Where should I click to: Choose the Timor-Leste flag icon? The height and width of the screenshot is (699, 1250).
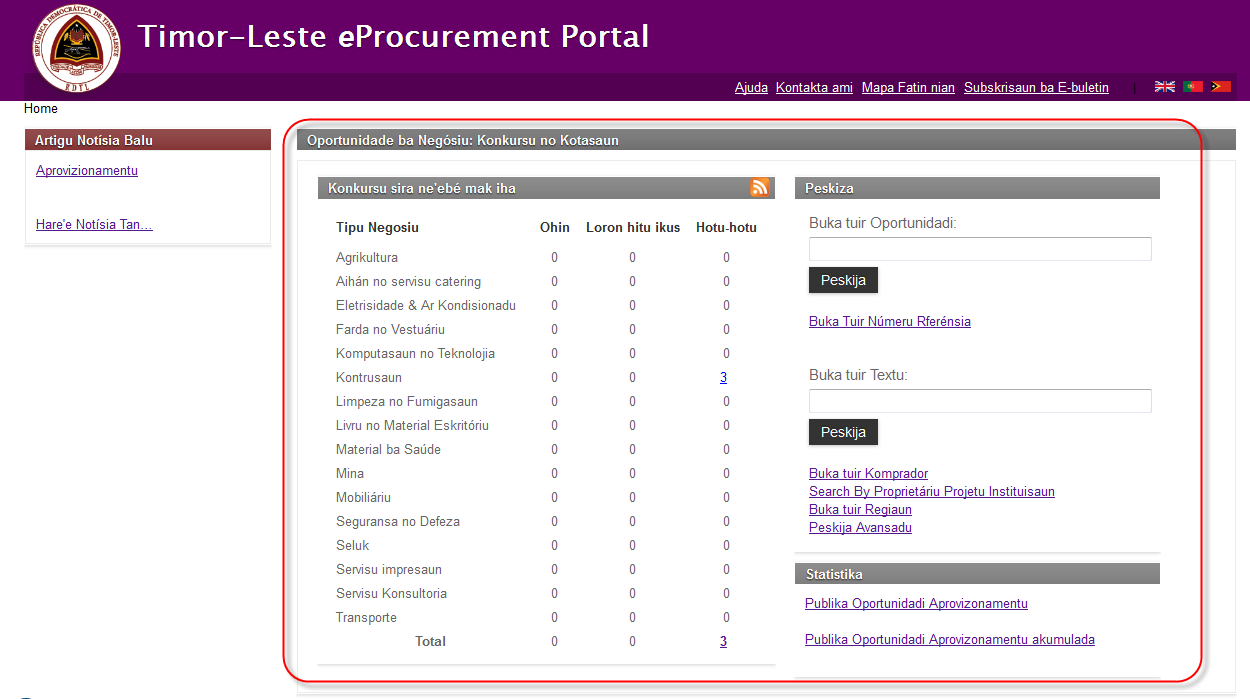(x=1221, y=87)
